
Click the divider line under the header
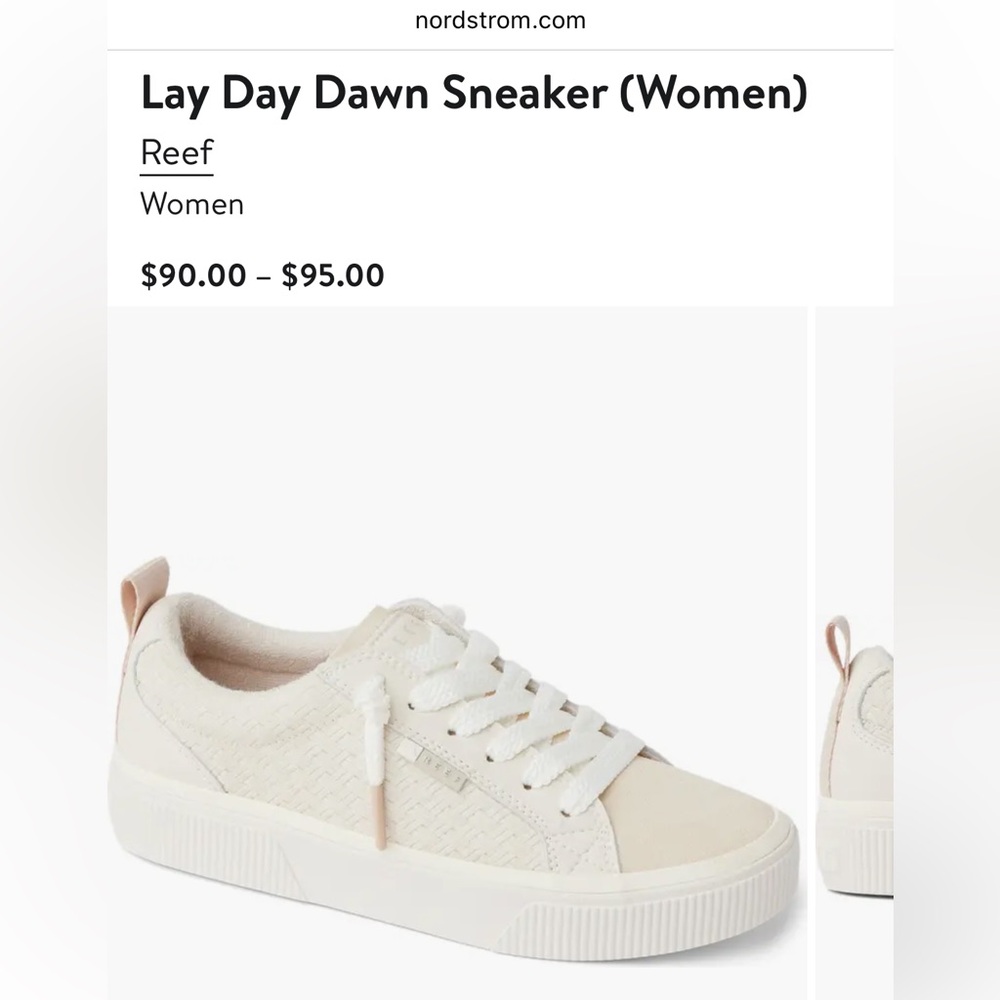coord(500,46)
